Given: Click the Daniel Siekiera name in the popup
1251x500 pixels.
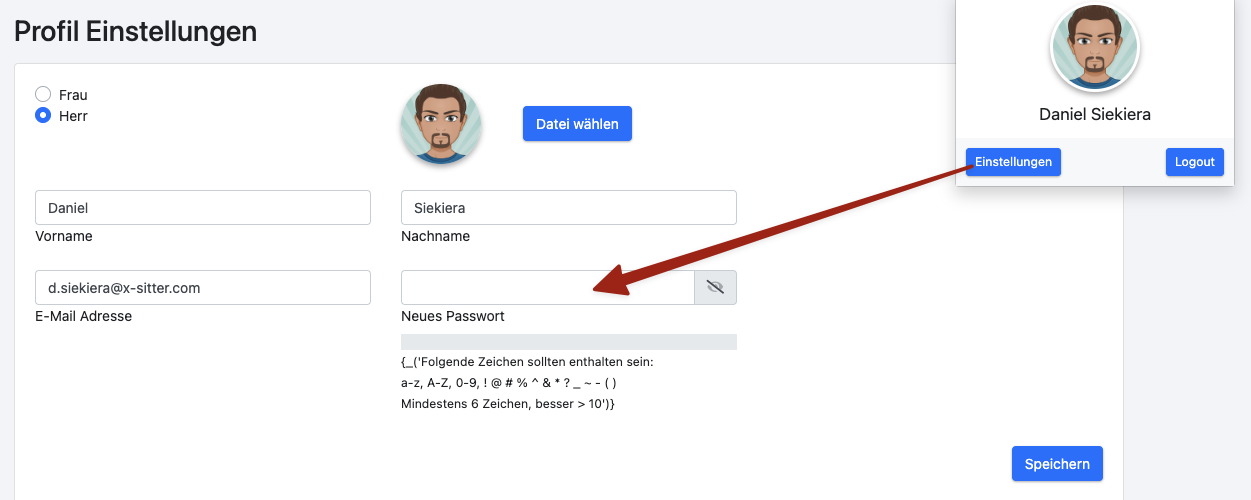Looking at the screenshot, I should coord(1095,114).
